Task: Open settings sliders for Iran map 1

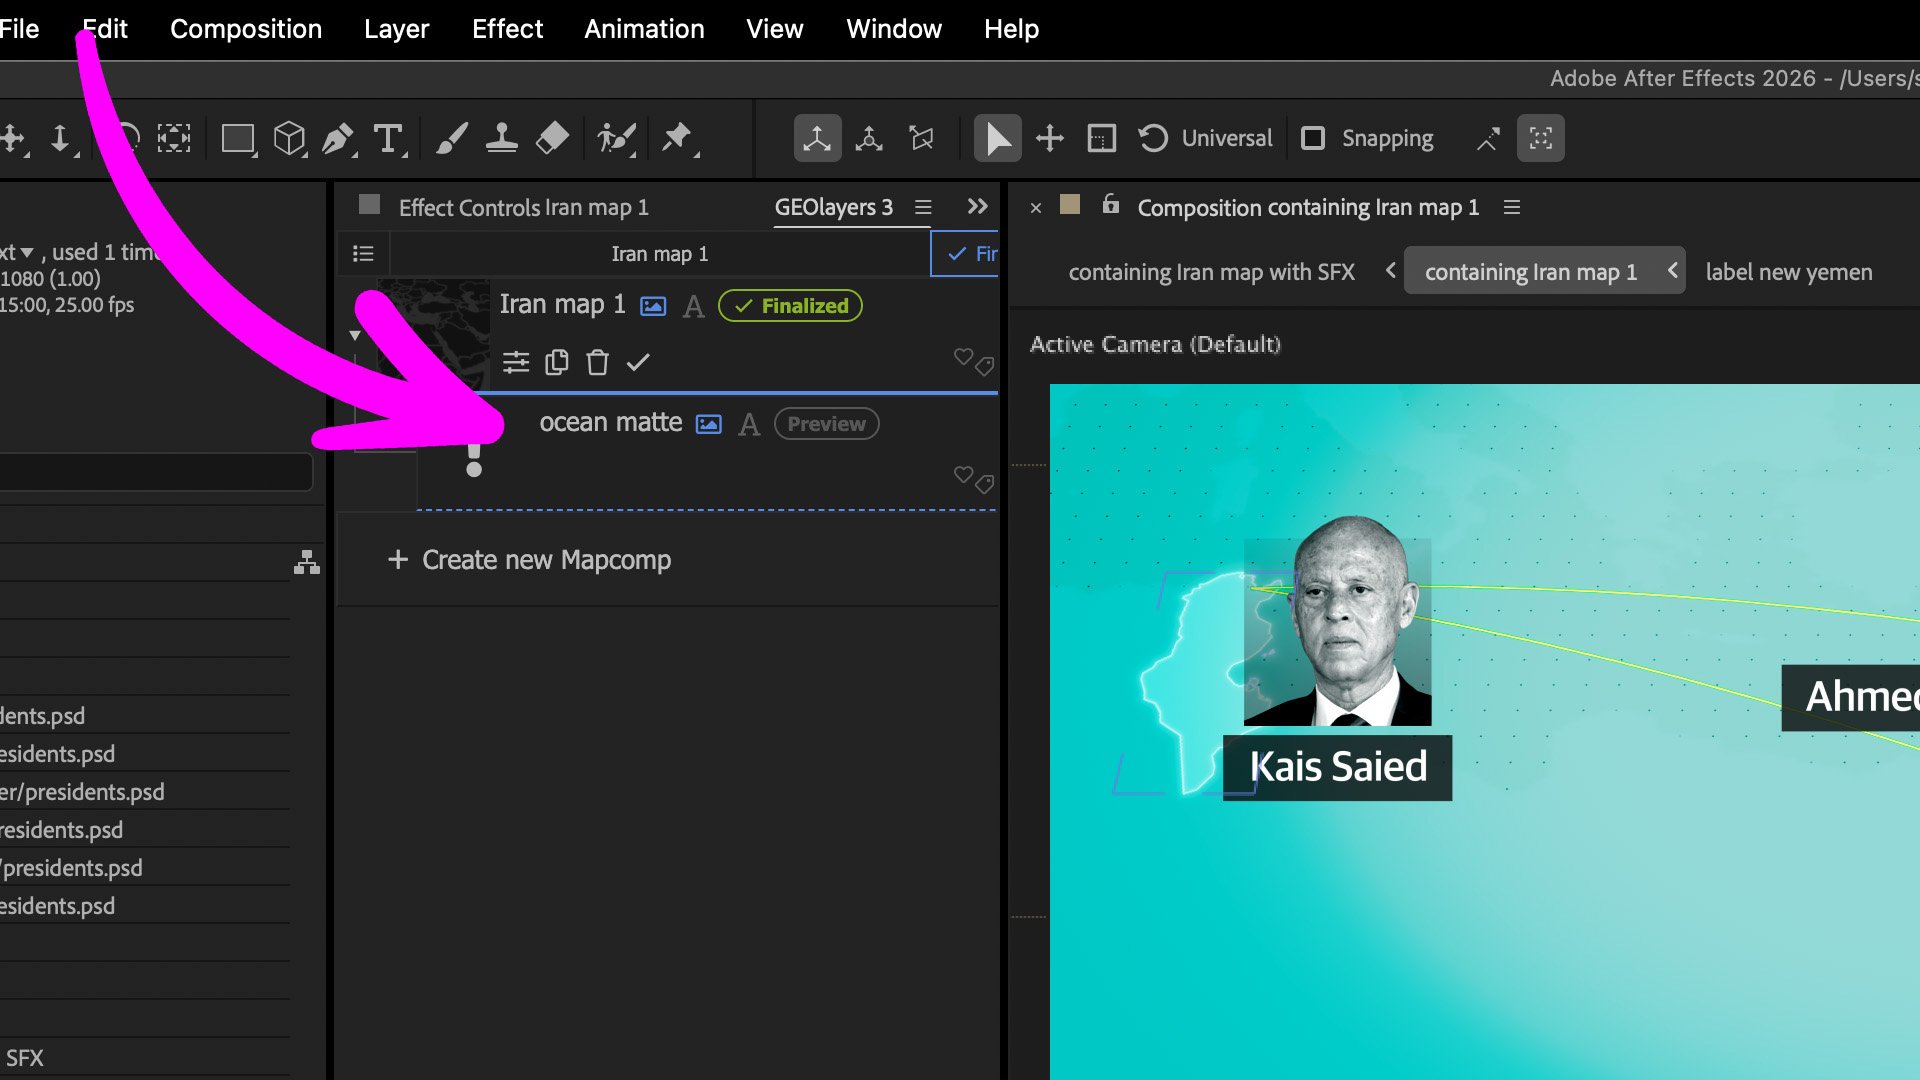Action: [x=516, y=362]
